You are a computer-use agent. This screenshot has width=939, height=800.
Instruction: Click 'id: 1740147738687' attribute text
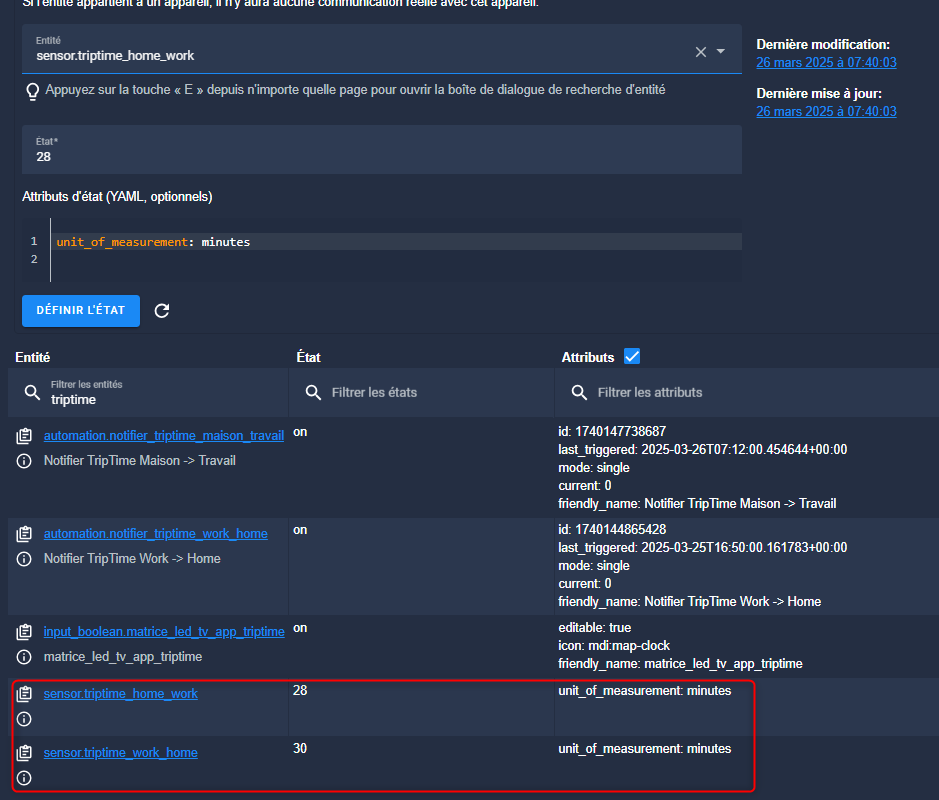pos(612,431)
